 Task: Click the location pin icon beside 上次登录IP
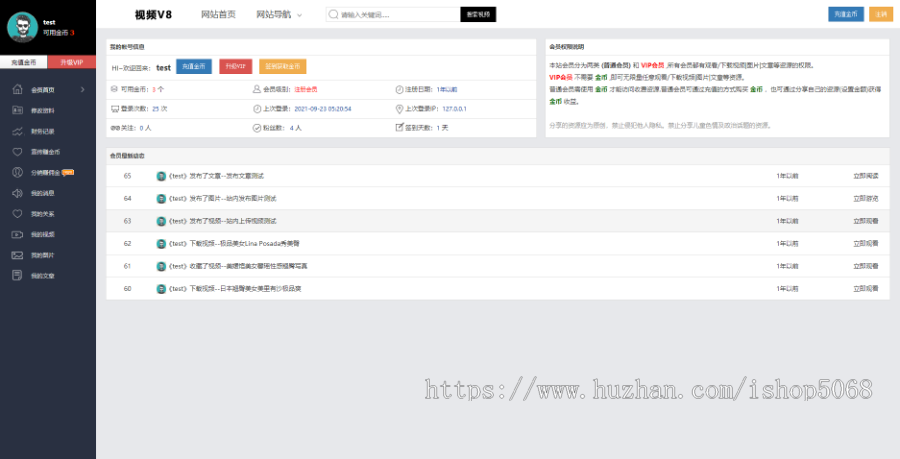point(399,108)
